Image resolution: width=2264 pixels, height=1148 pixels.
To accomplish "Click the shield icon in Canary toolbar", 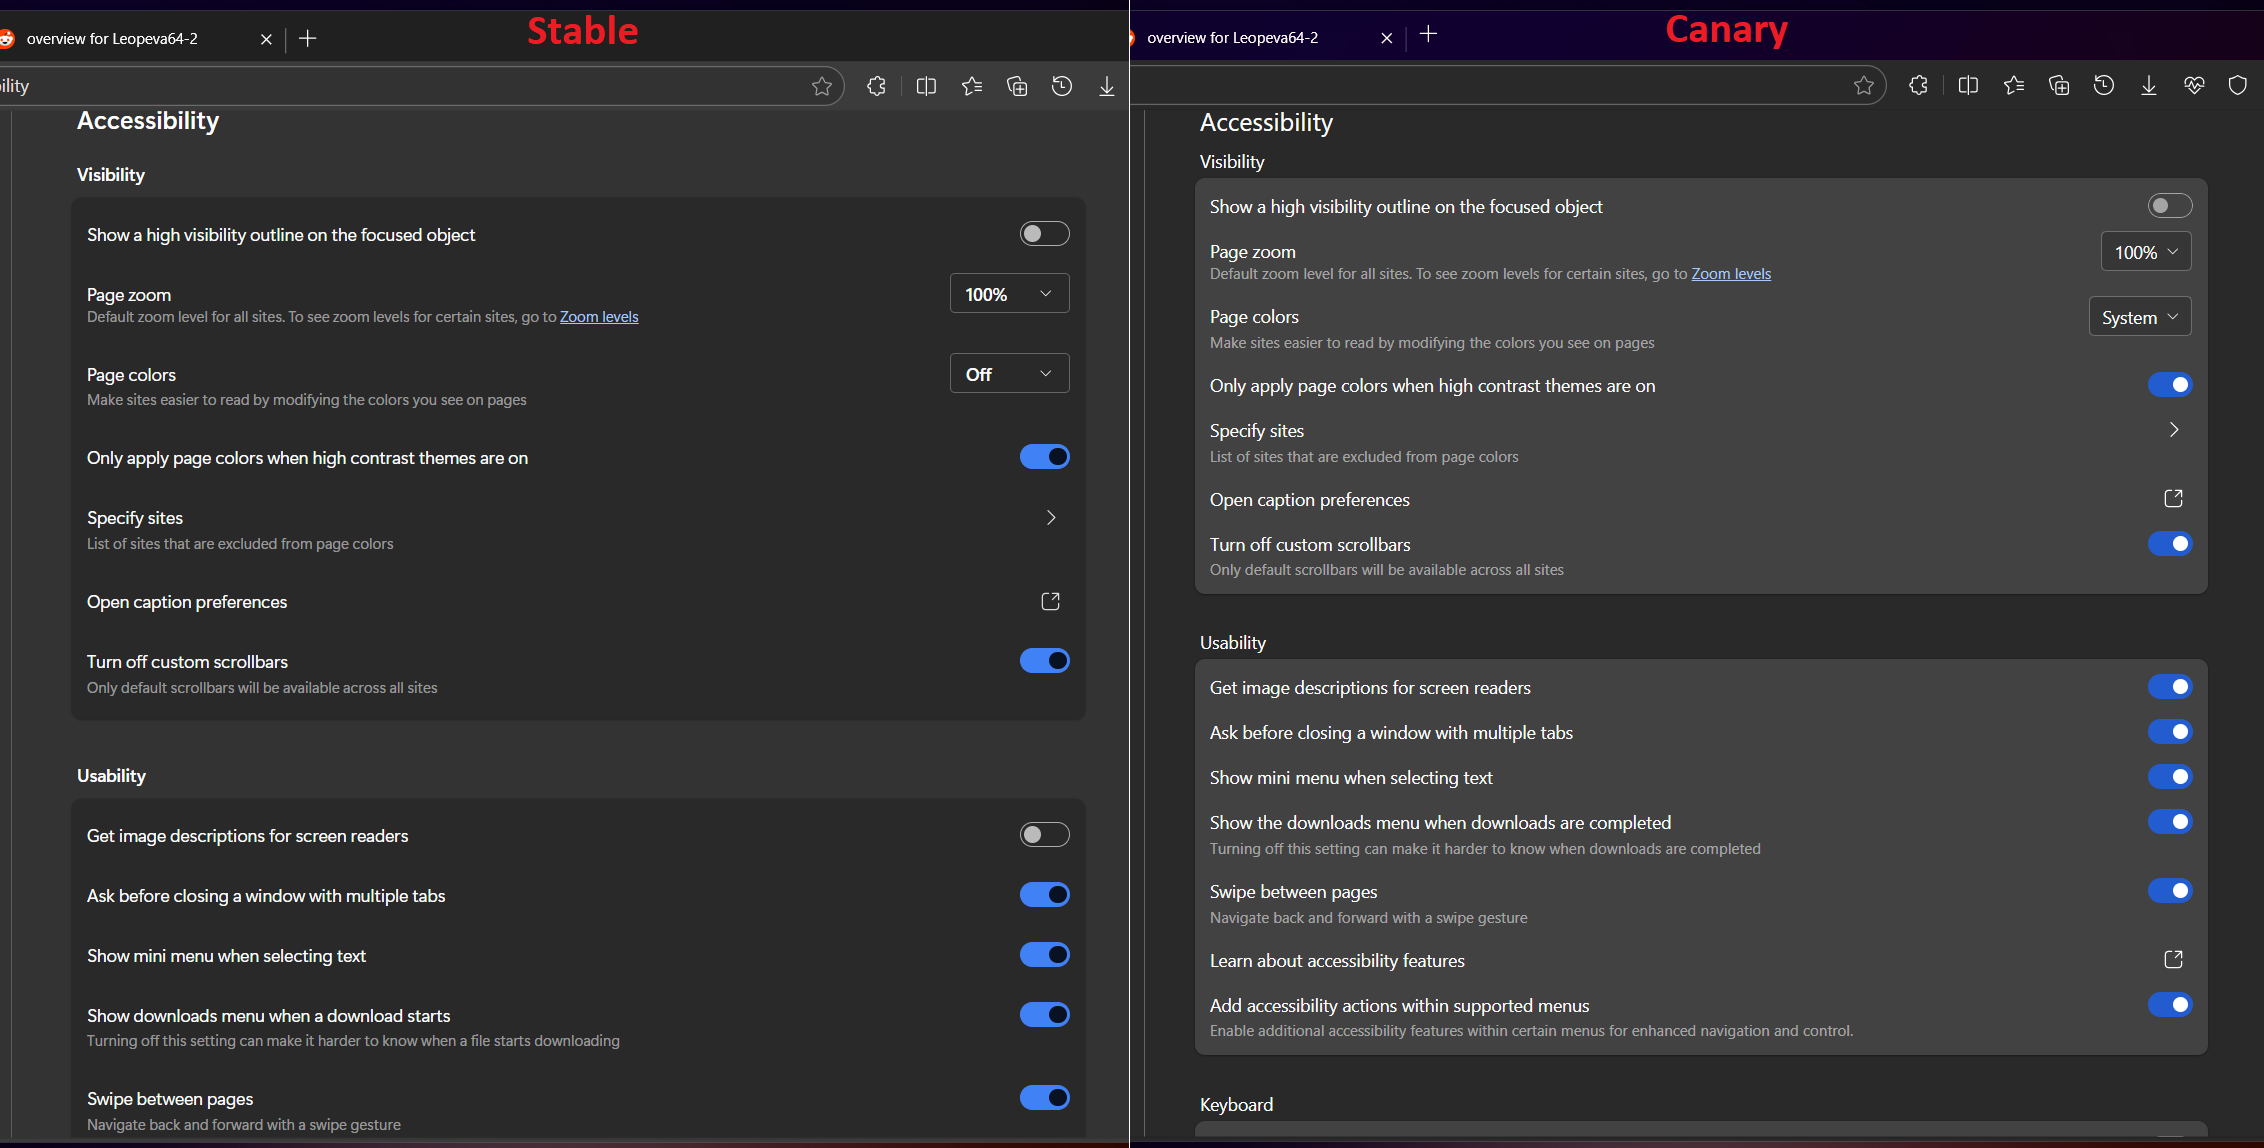I will coord(2238,86).
